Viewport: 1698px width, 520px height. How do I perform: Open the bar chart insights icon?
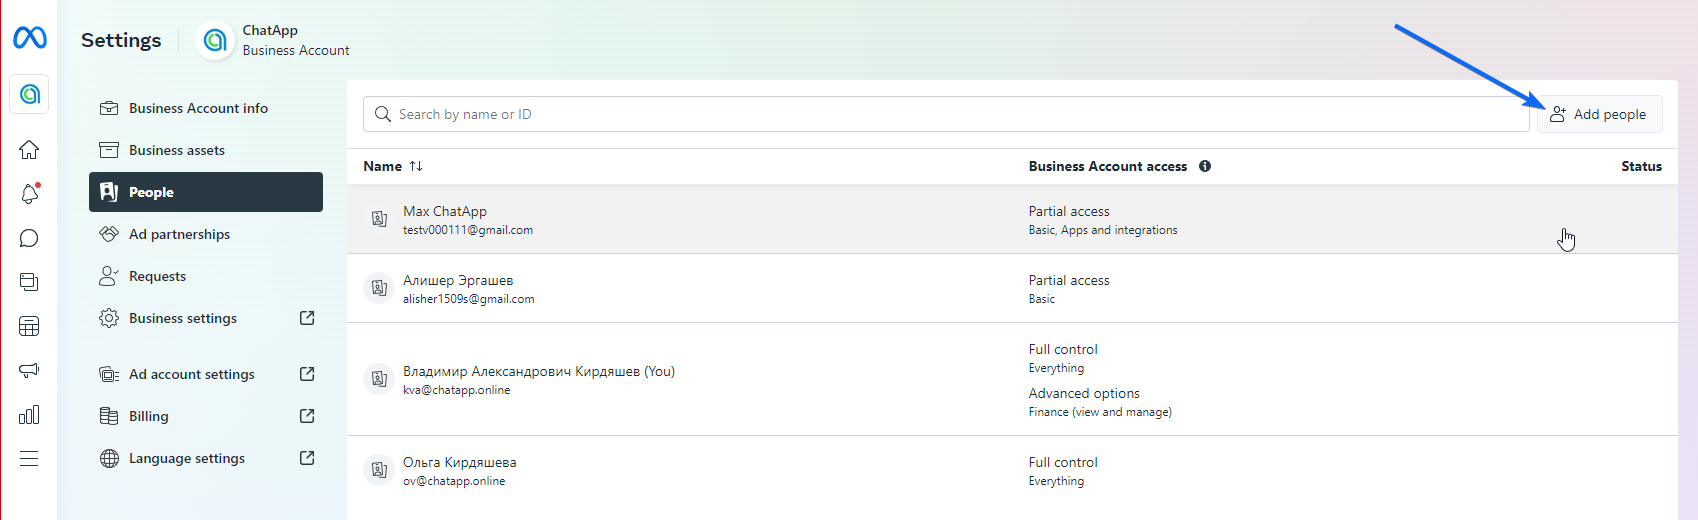pos(29,414)
